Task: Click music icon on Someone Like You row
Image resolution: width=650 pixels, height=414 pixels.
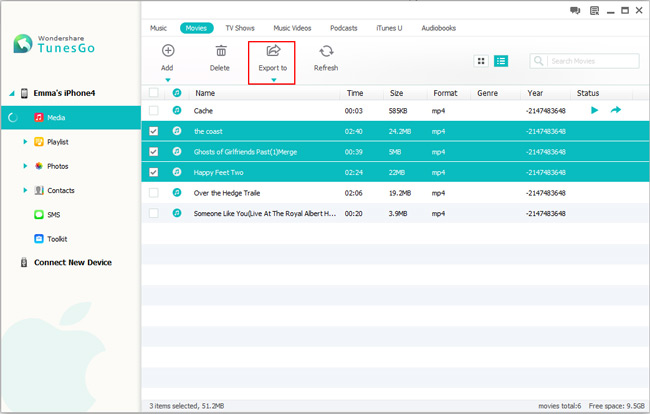Action: click(x=177, y=213)
